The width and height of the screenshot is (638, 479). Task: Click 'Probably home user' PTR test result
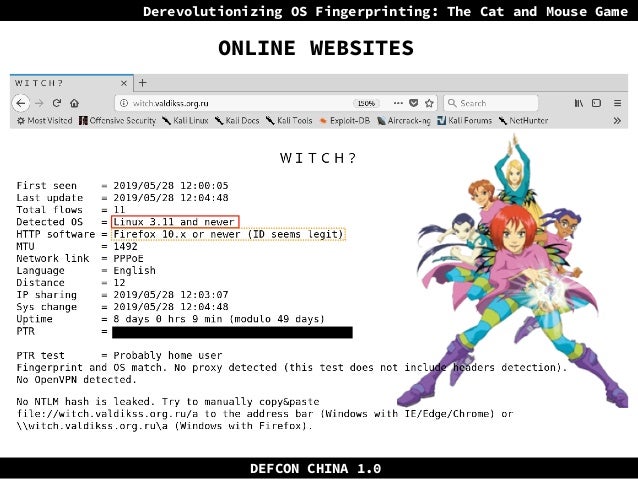pos(168,355)
